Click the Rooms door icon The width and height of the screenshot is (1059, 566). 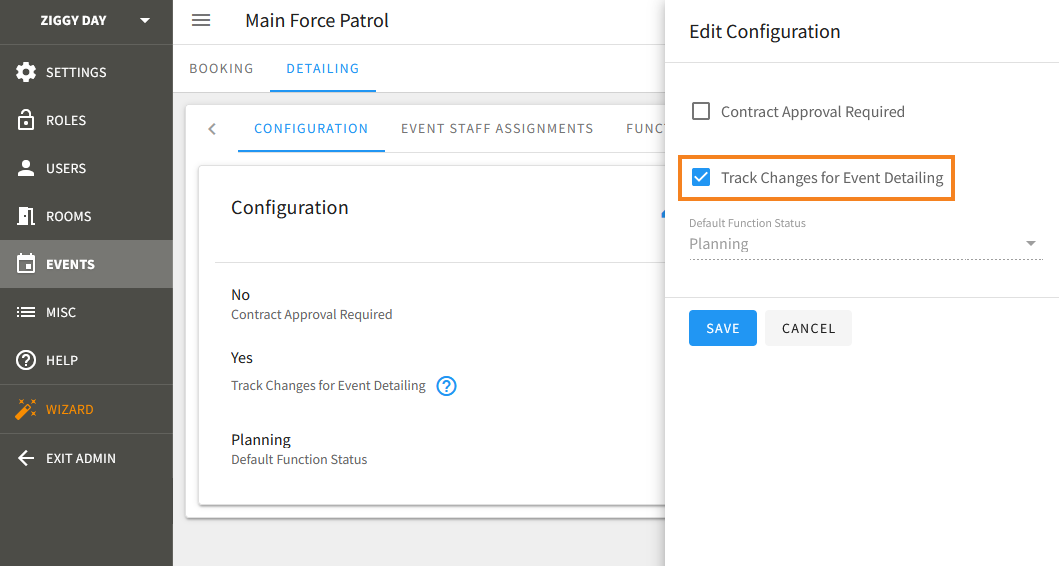[x=27, y=216]
